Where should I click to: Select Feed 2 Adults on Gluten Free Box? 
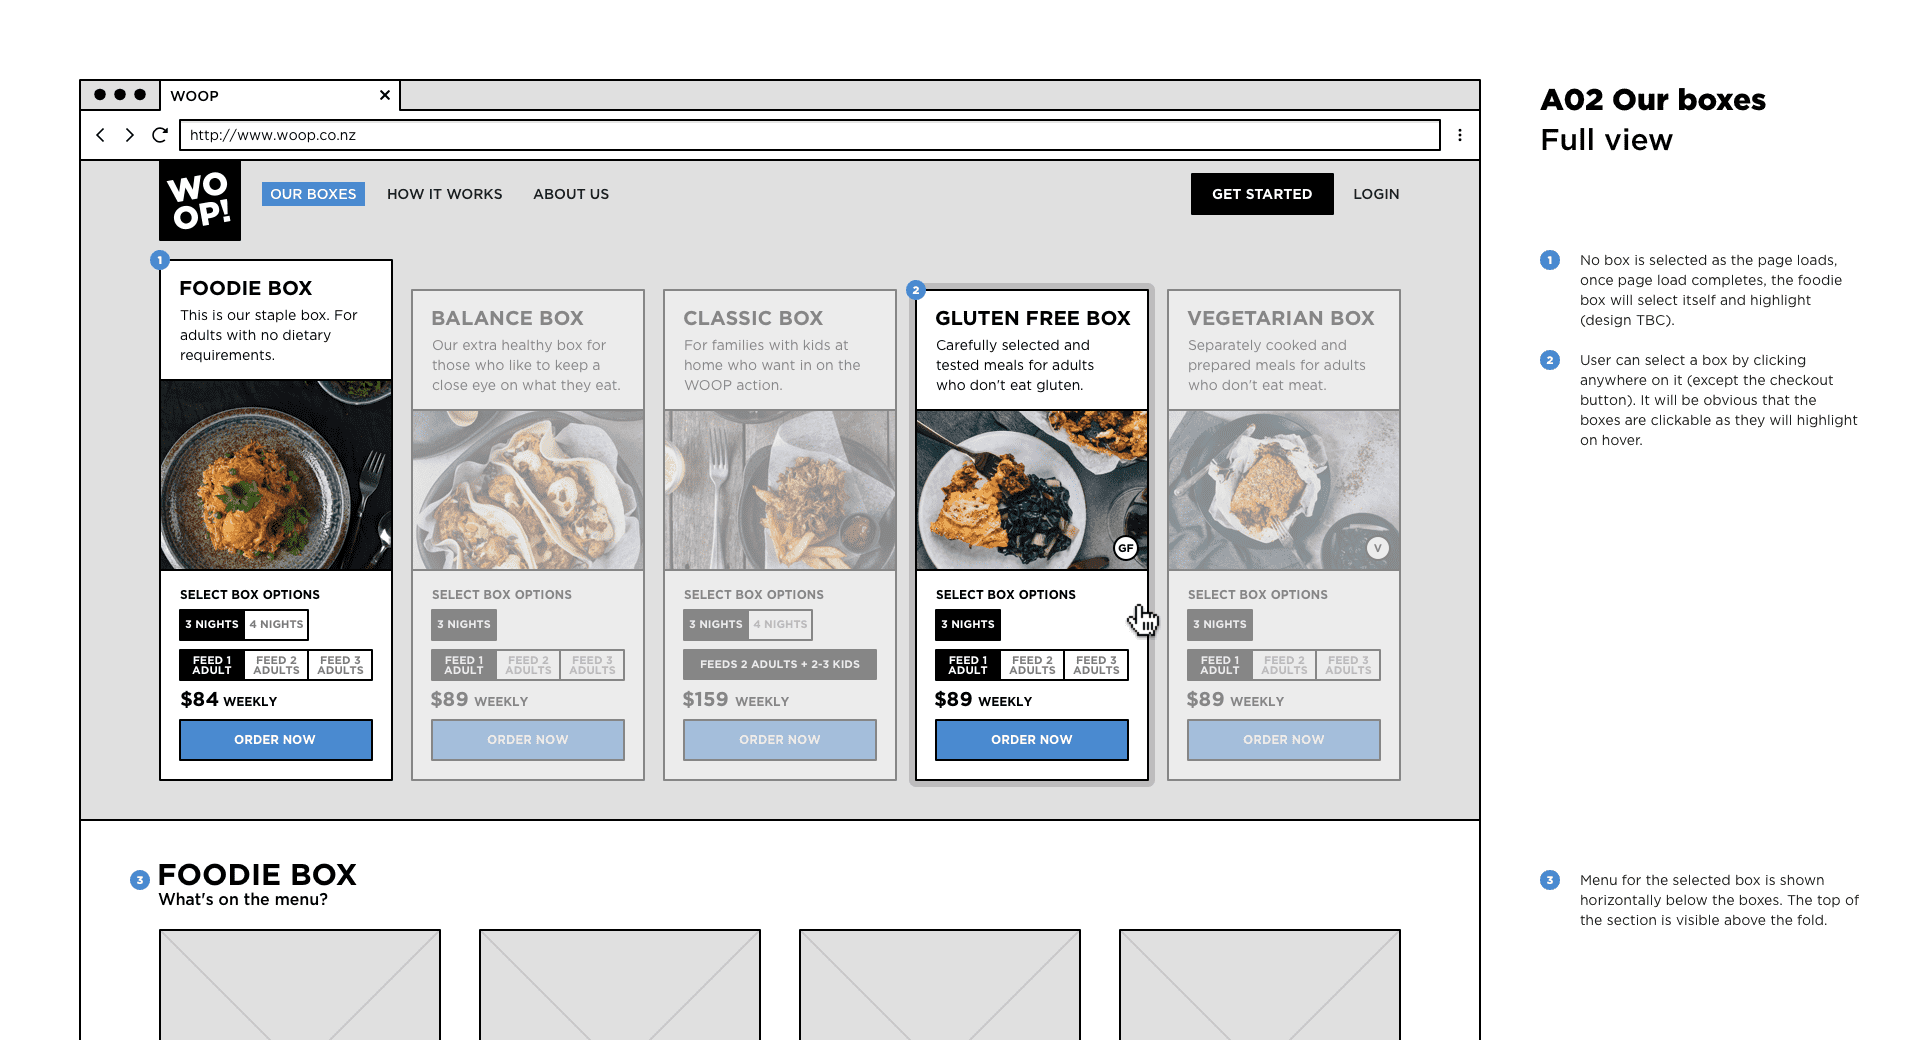[x=1031, y=664]
